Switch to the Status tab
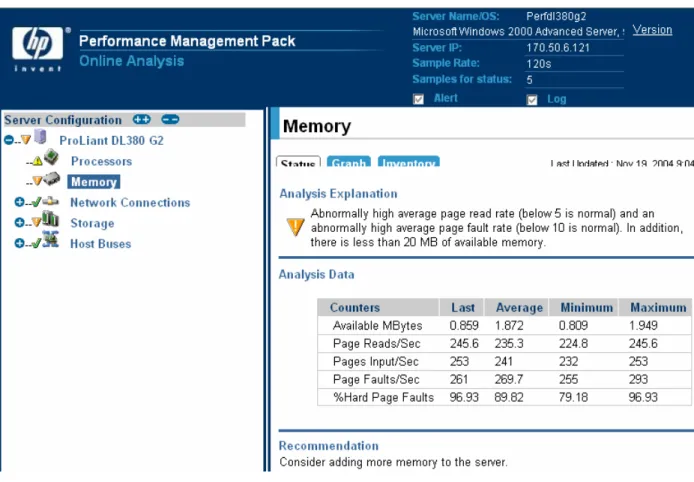Screen dimensions: 694x482 point(298,162)
